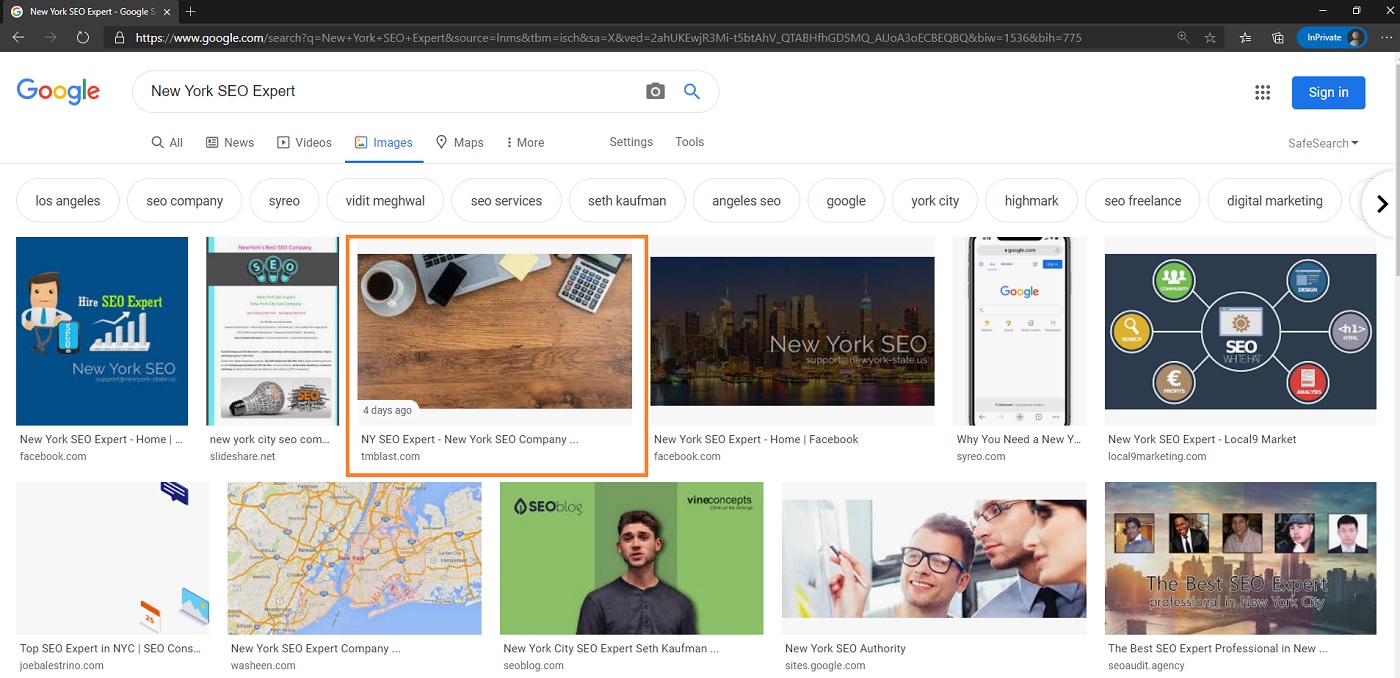Open 'Why You Need a New Y...' title link
1400x678 pixels.
pyautogui.click(x=1018, y=439)
